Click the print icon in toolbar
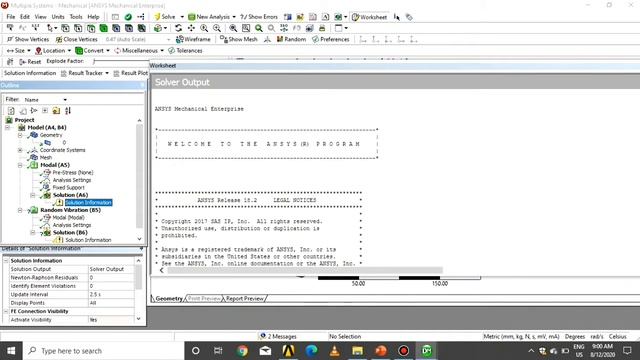640x360 pixels. point(322,28)
